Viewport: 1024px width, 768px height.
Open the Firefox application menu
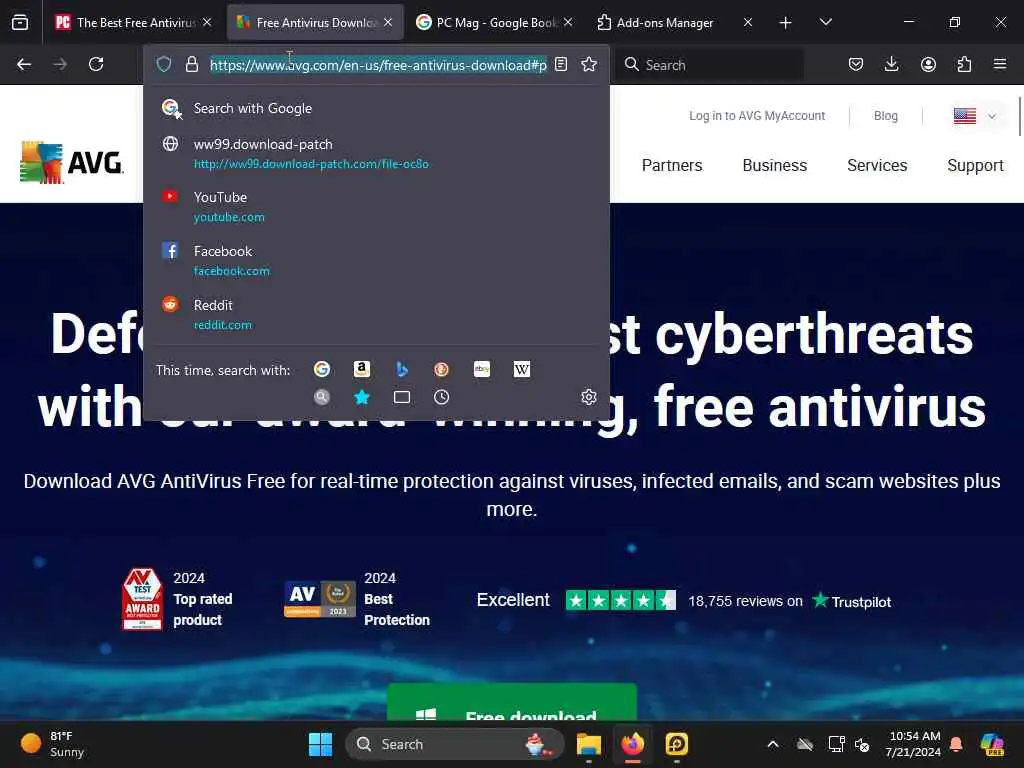[x=1000, y=64]
